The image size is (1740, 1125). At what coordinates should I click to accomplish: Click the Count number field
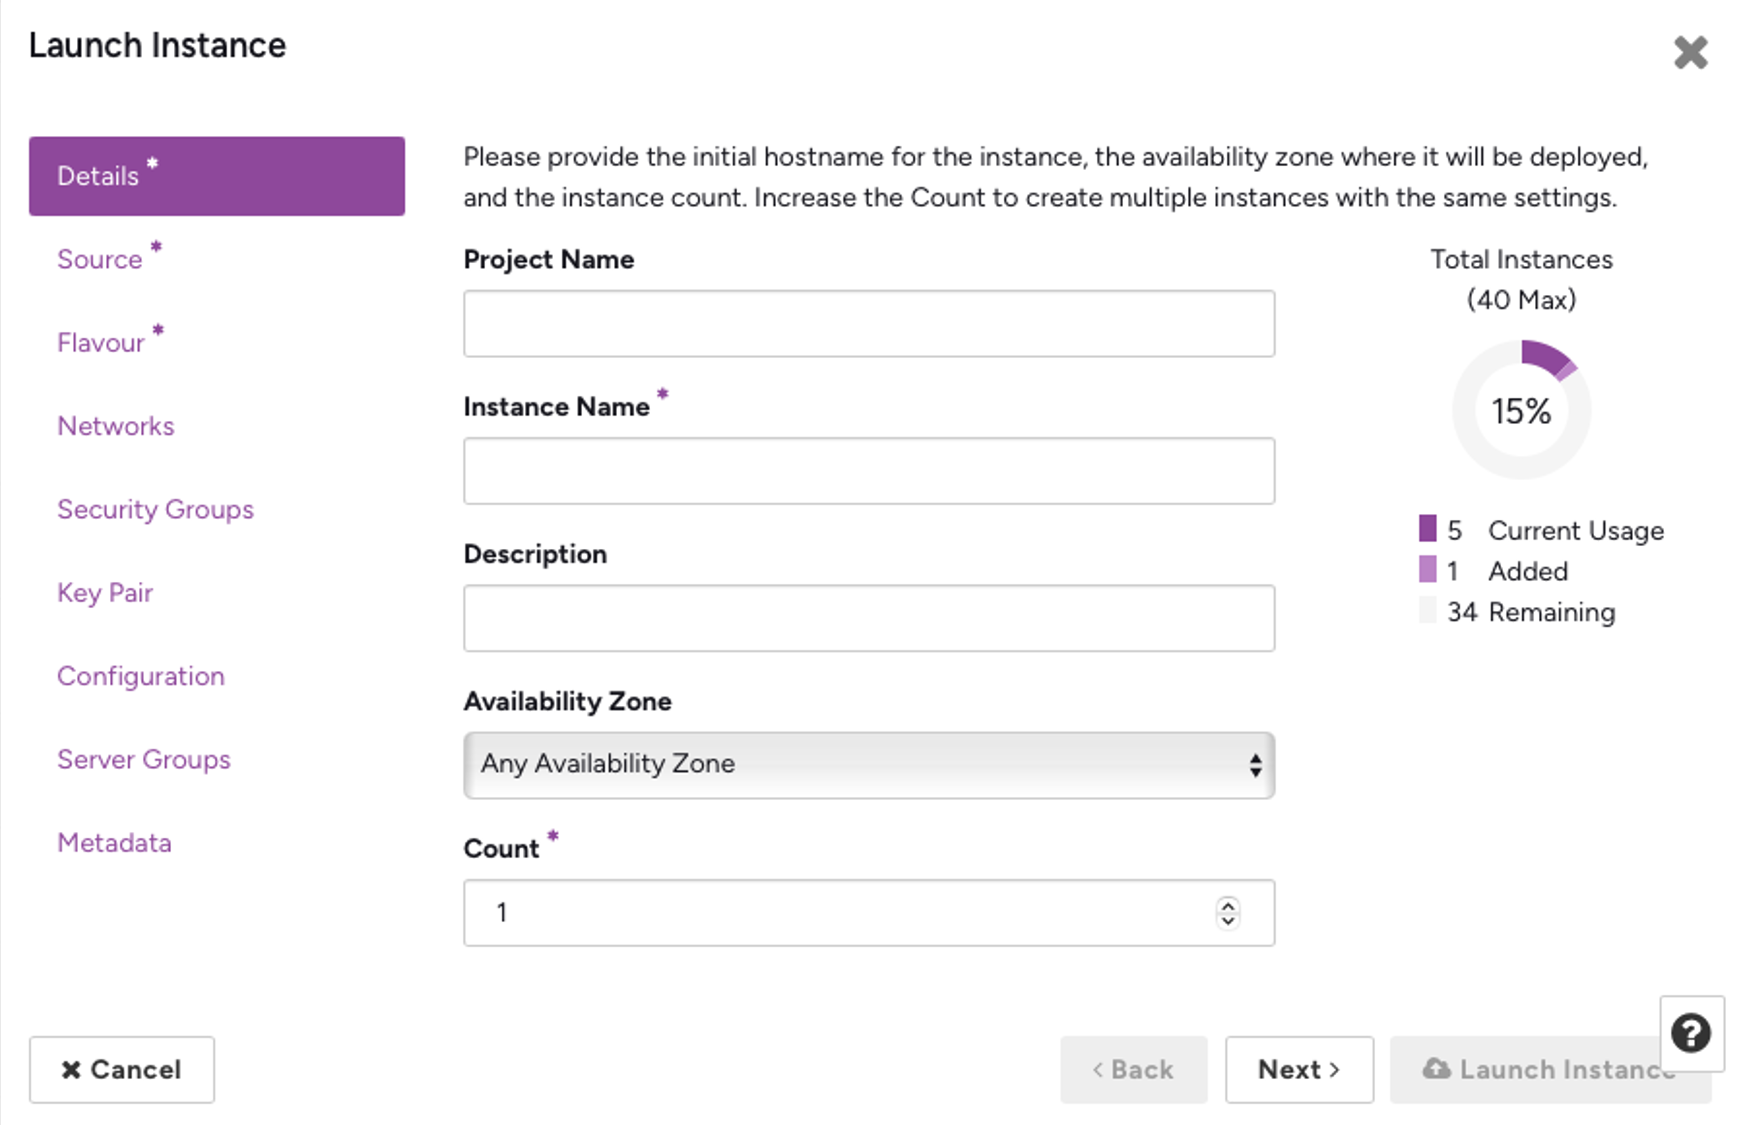tap(869, 913)
